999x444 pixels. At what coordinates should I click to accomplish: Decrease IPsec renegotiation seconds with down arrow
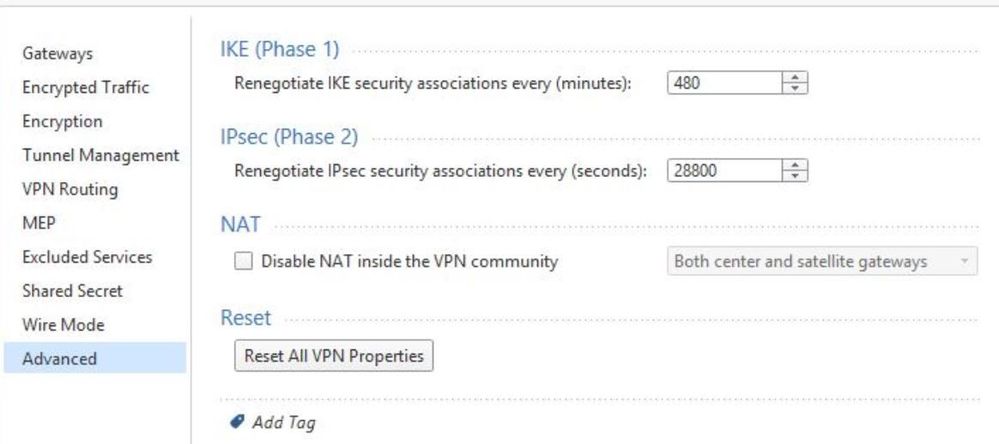tap(794, 176)
